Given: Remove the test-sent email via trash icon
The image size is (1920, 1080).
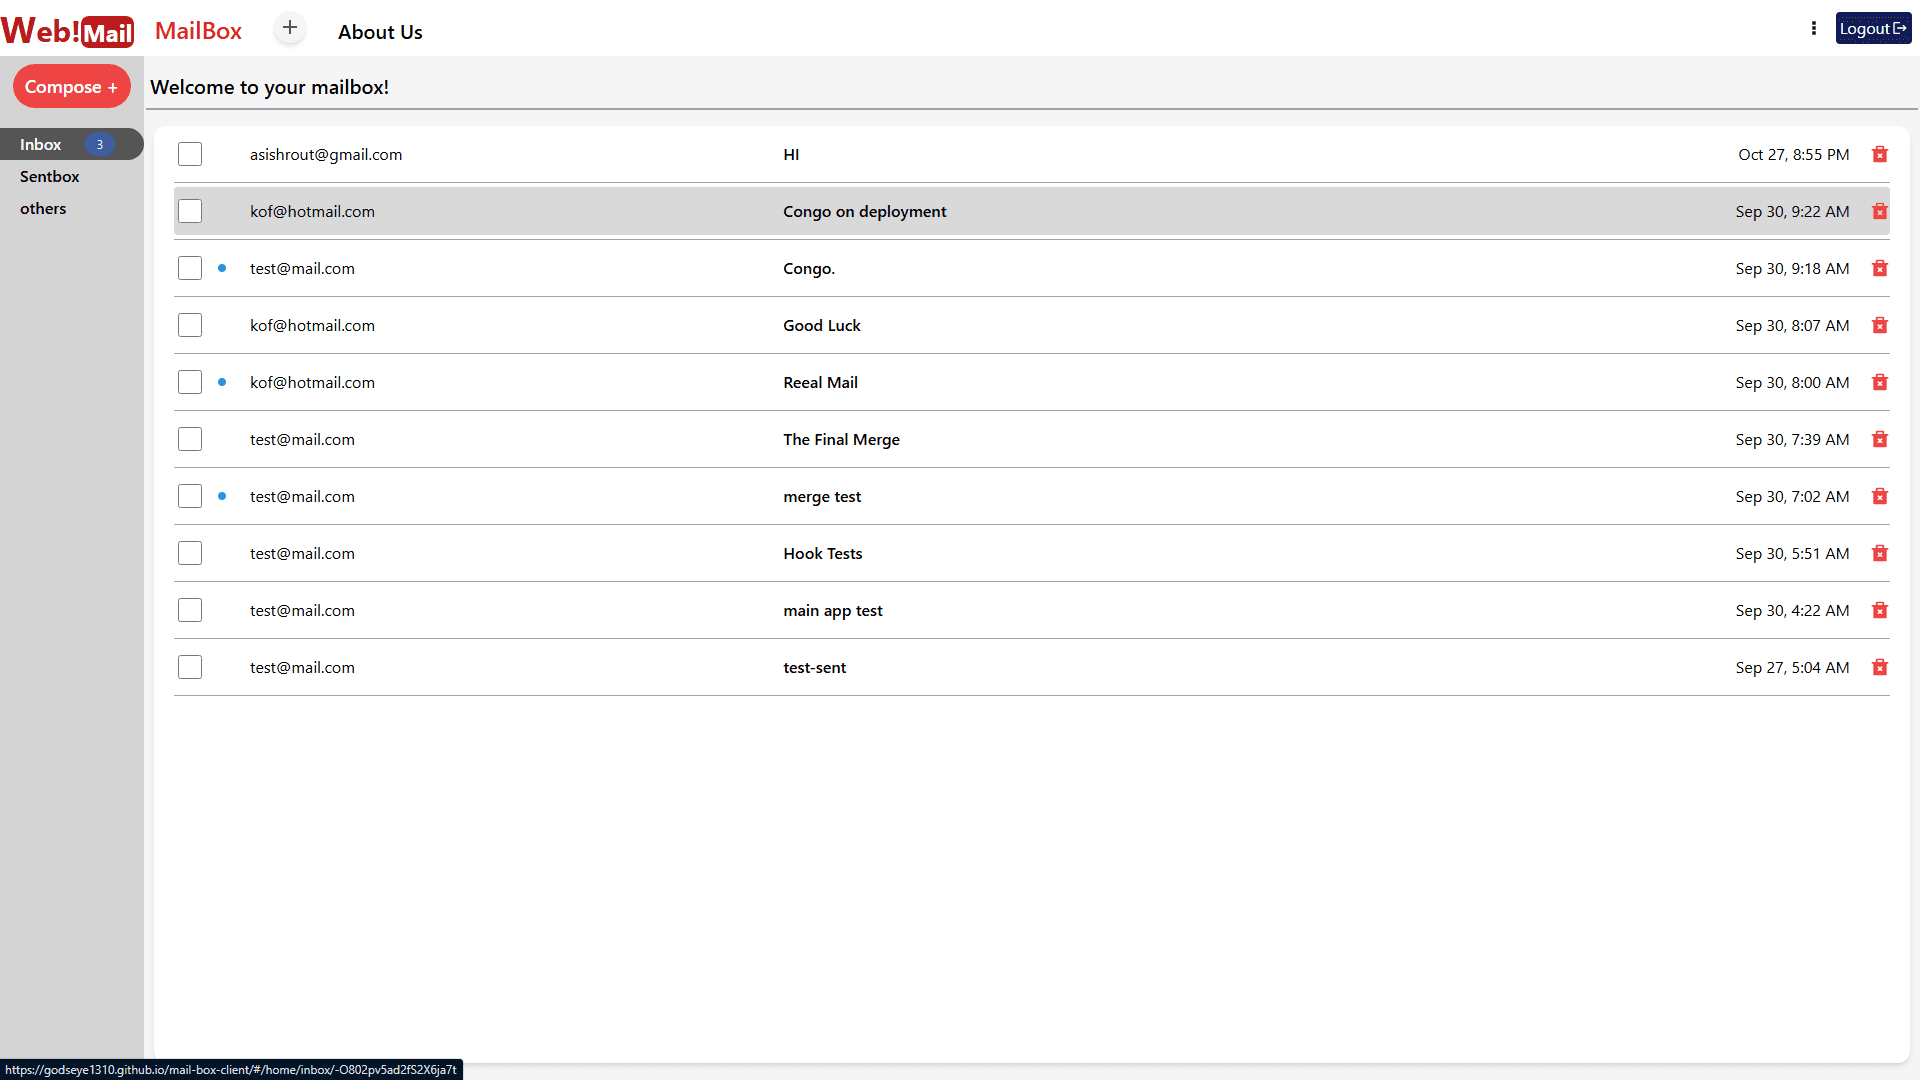Looking at the screenshot, I should (x=1879, y=667).
